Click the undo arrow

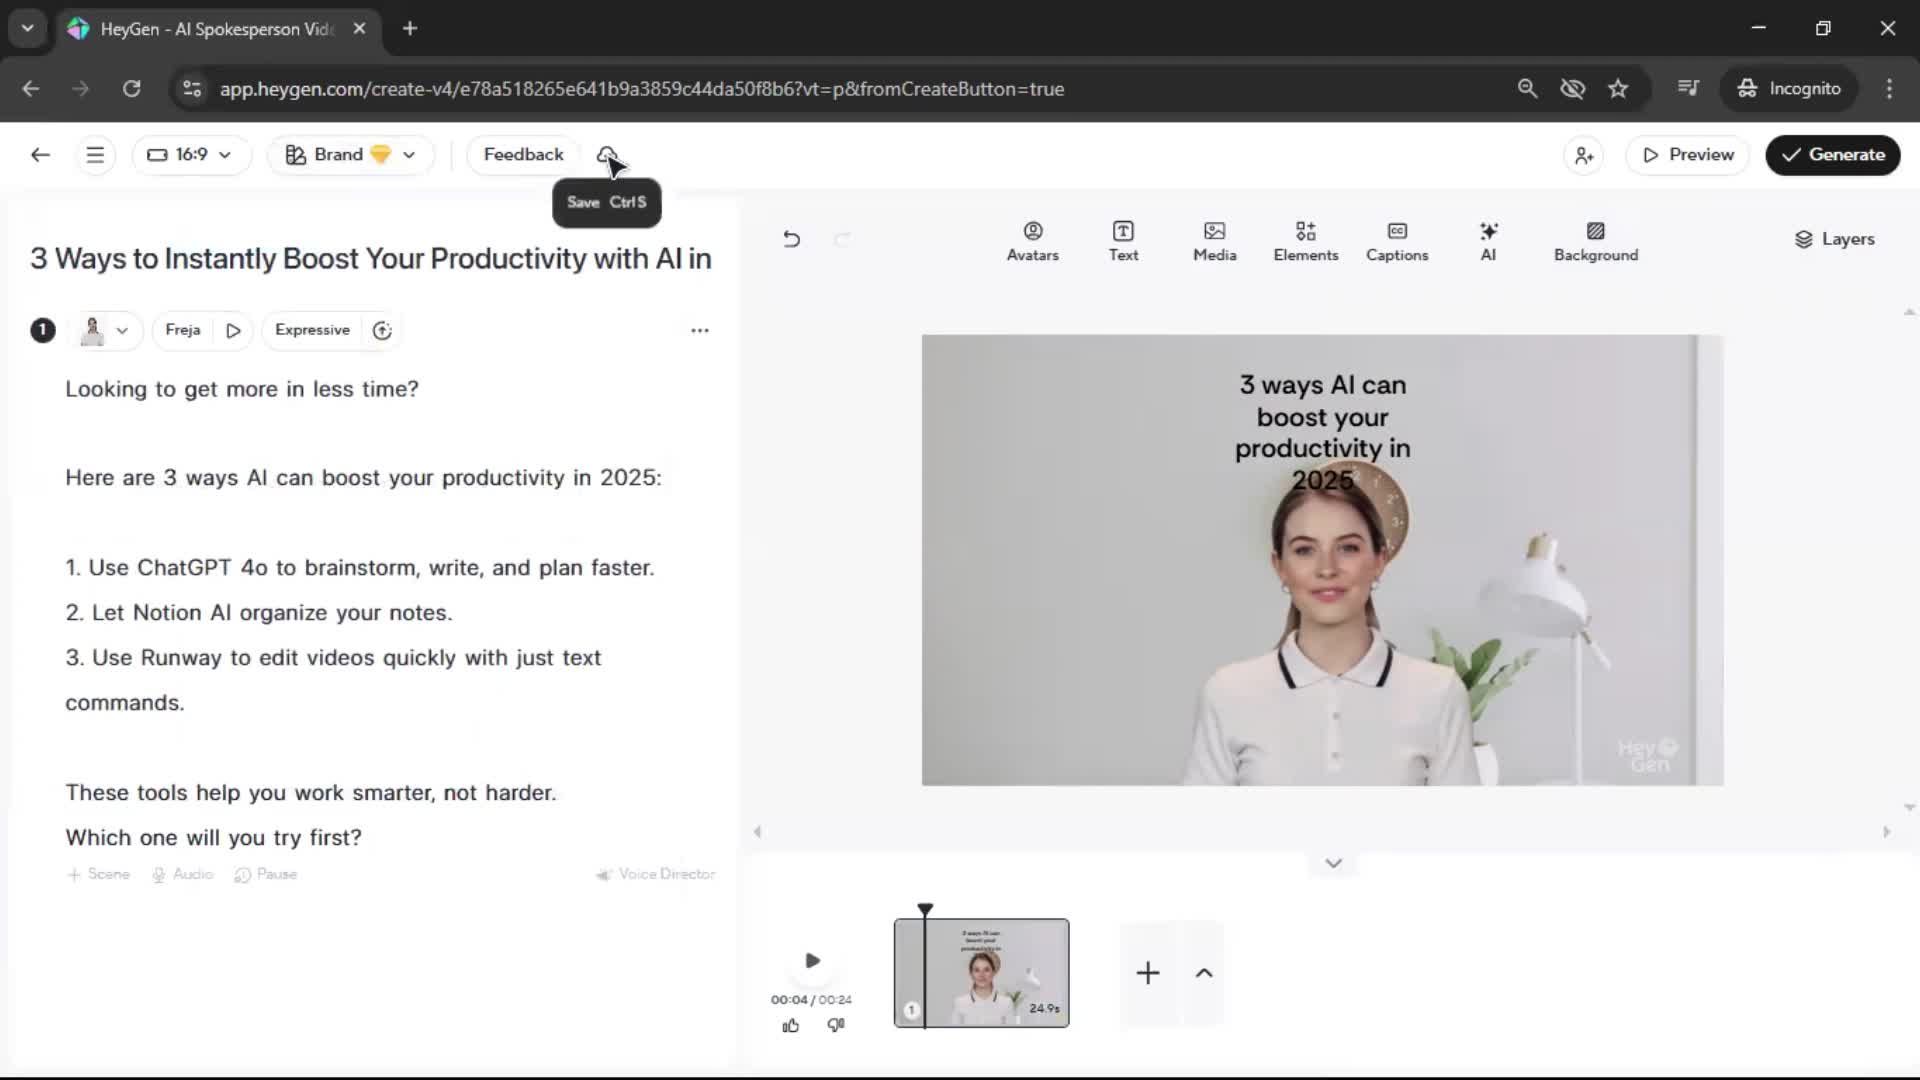[791, 239]
